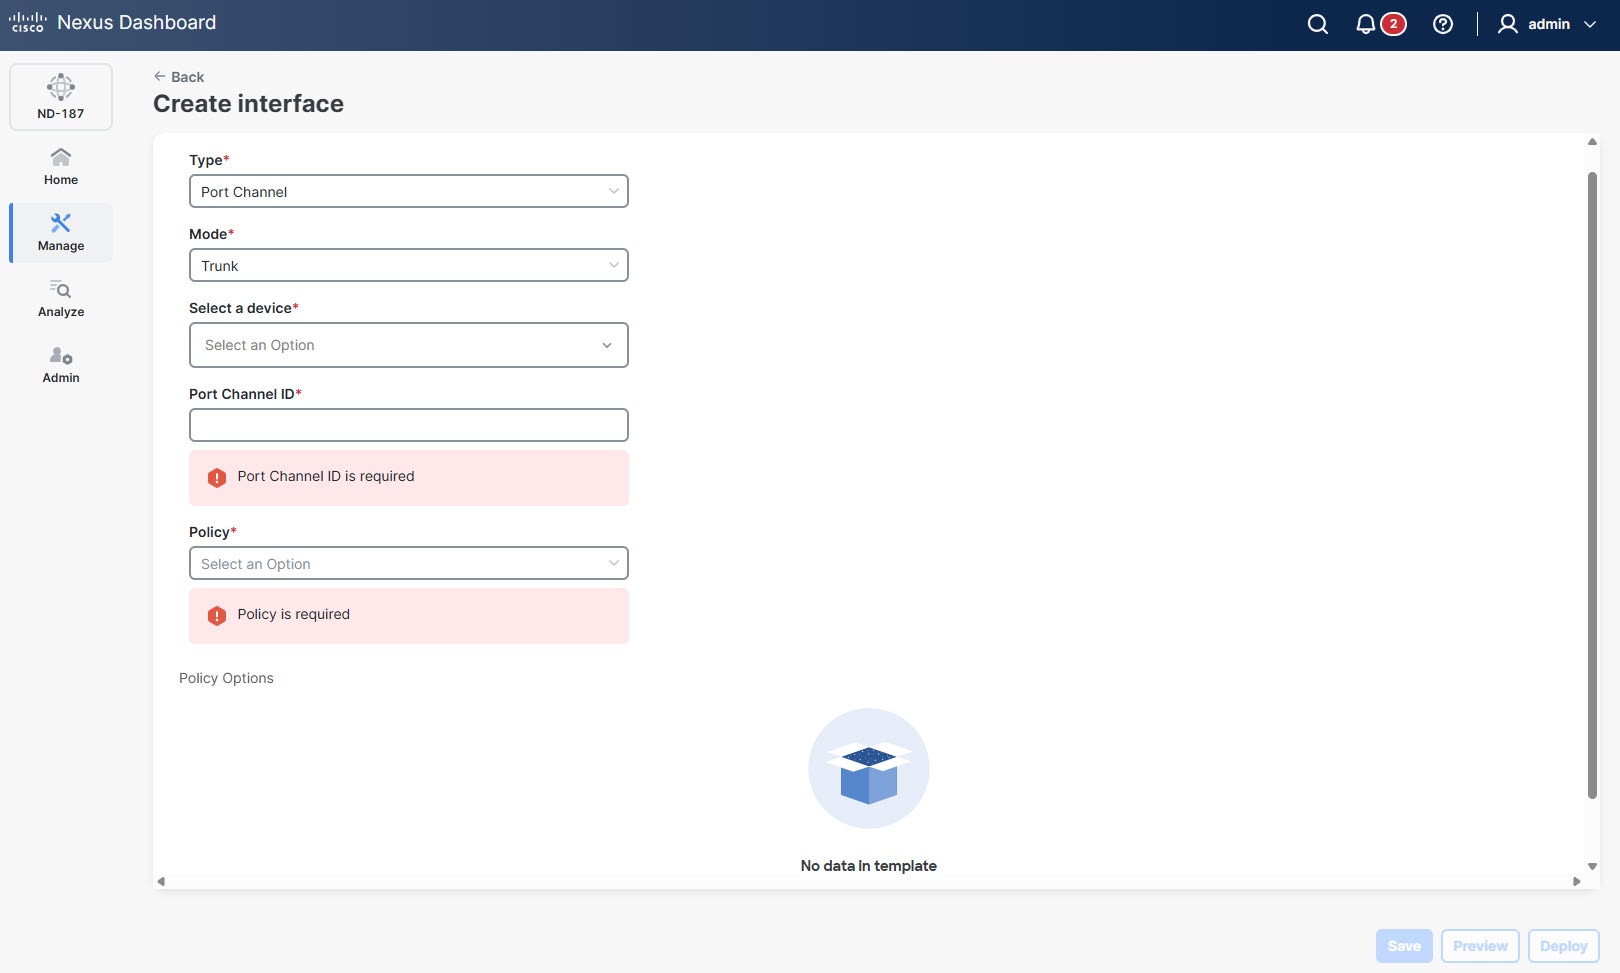Click the Deploy button
Screen dimensions: 1620x973
click(x=1564, y=946)
